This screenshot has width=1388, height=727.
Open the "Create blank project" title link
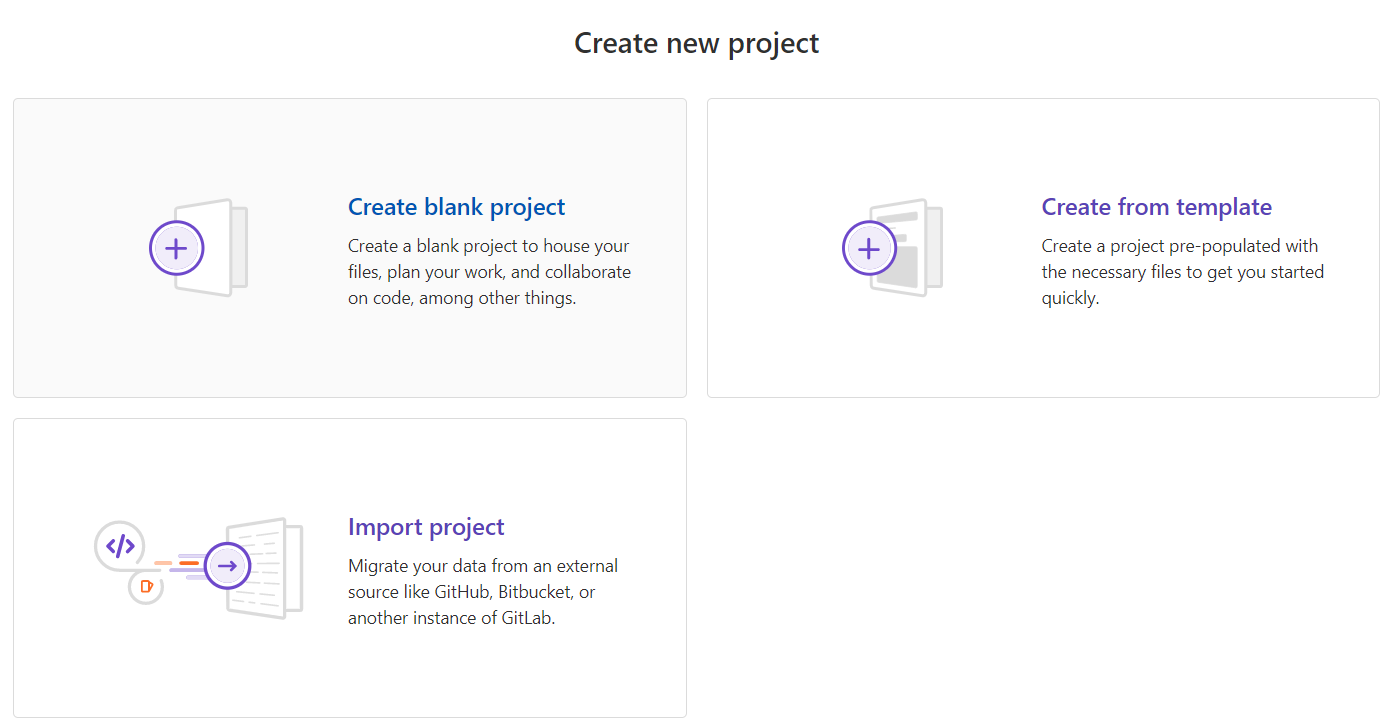456,207
